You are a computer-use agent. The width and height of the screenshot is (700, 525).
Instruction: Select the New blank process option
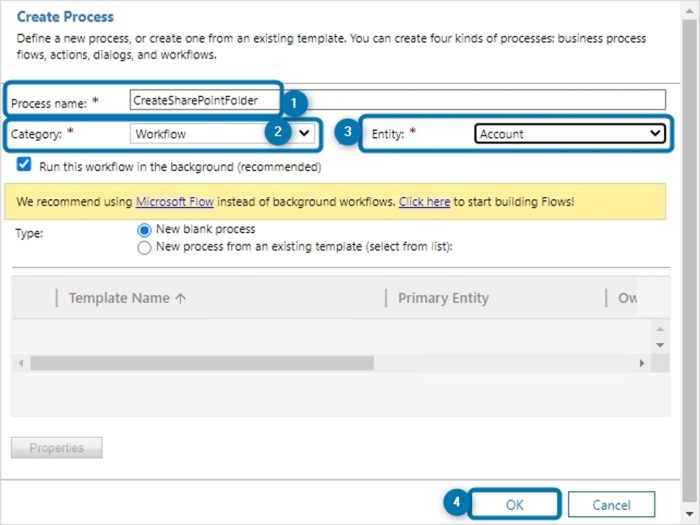tap(145, 230)
